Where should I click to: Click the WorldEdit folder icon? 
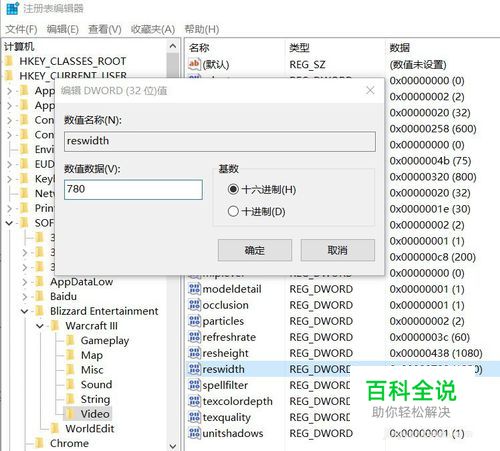pos(55,428)
